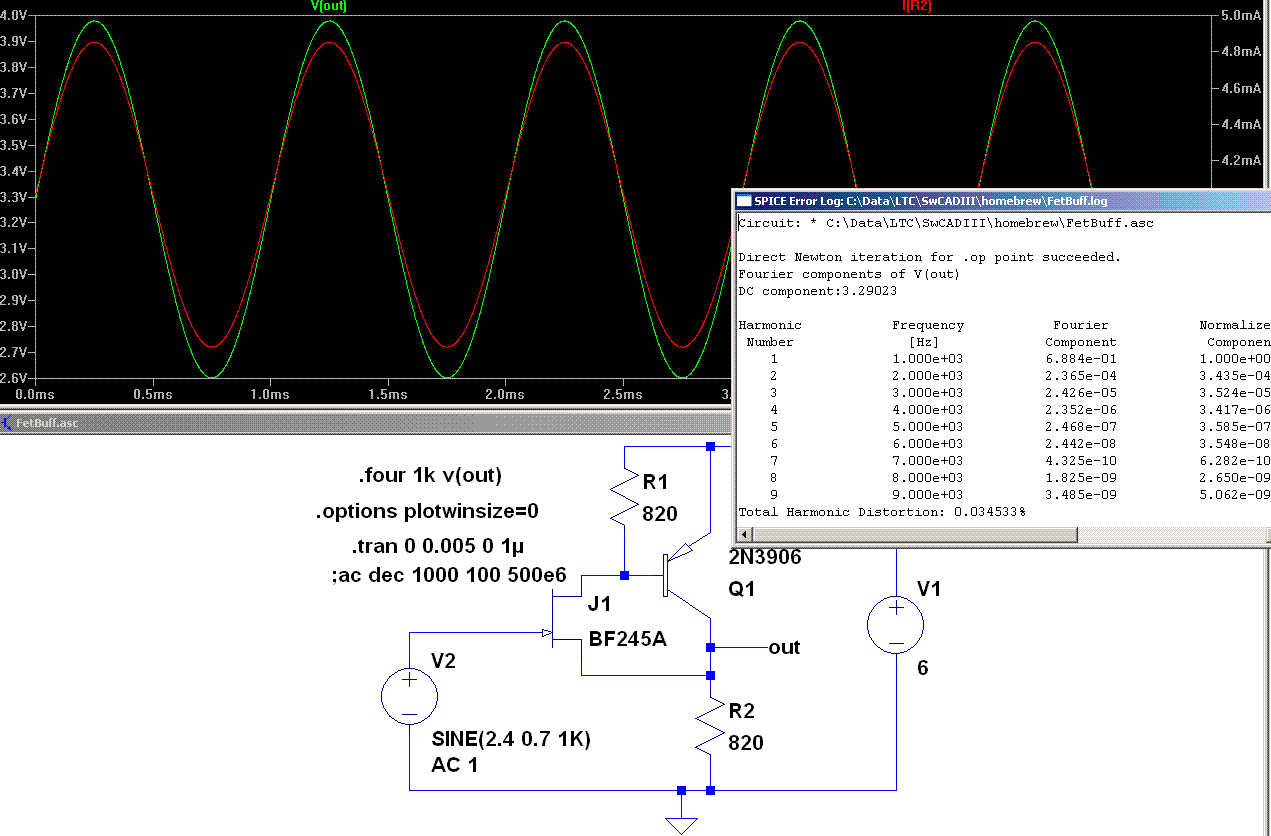Click the left scroll arrow in error log
Screen dimensions: 1271x836
pos(745,535)
